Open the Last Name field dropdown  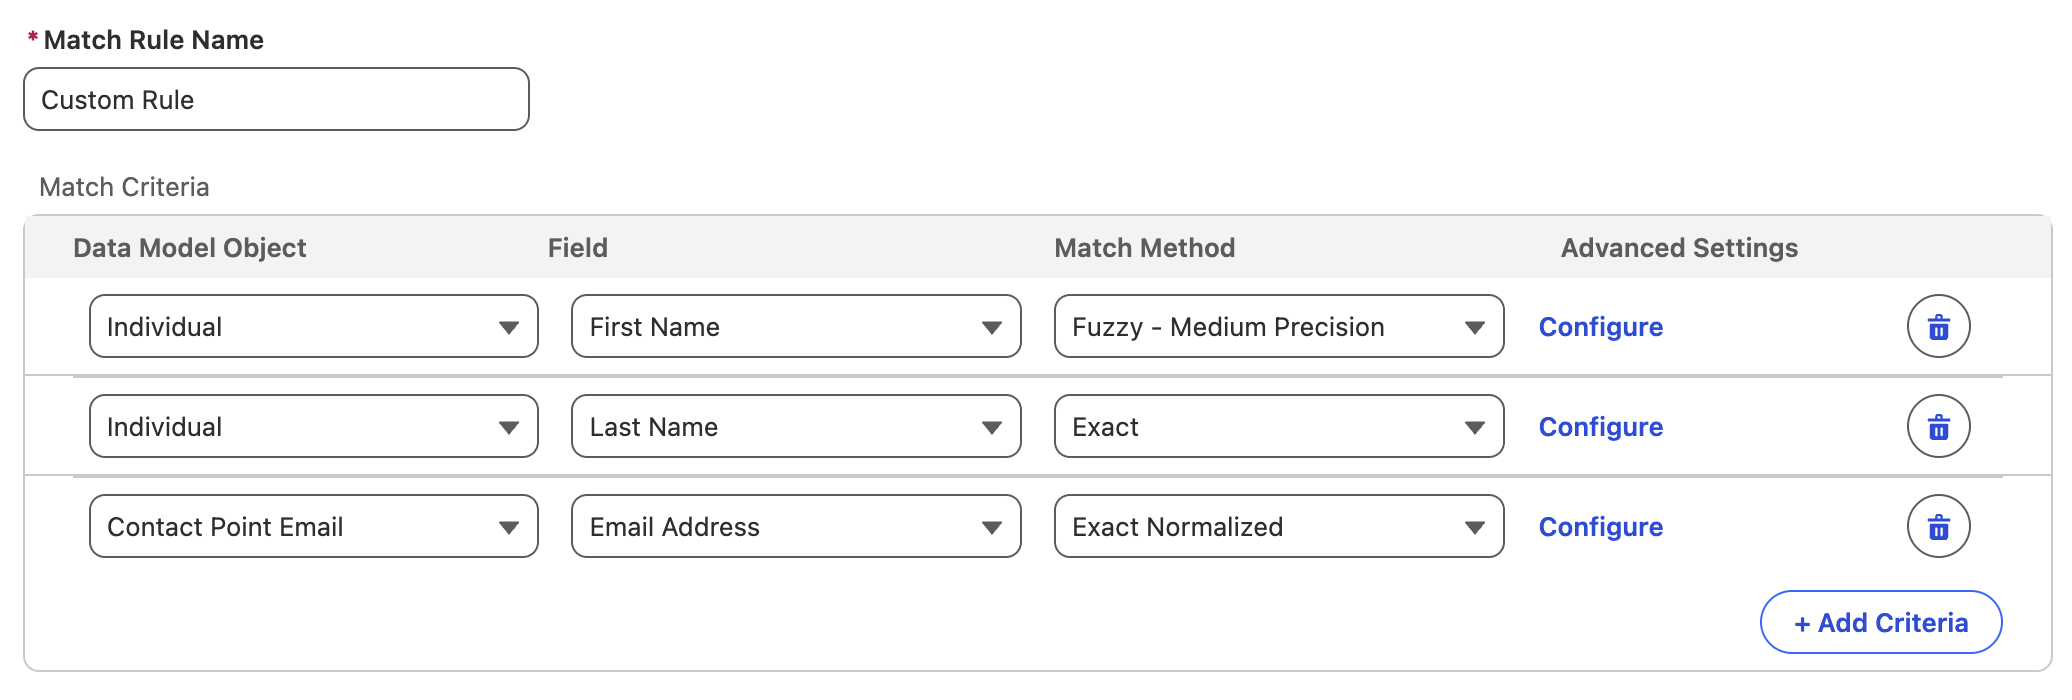[x=796, y=427]
